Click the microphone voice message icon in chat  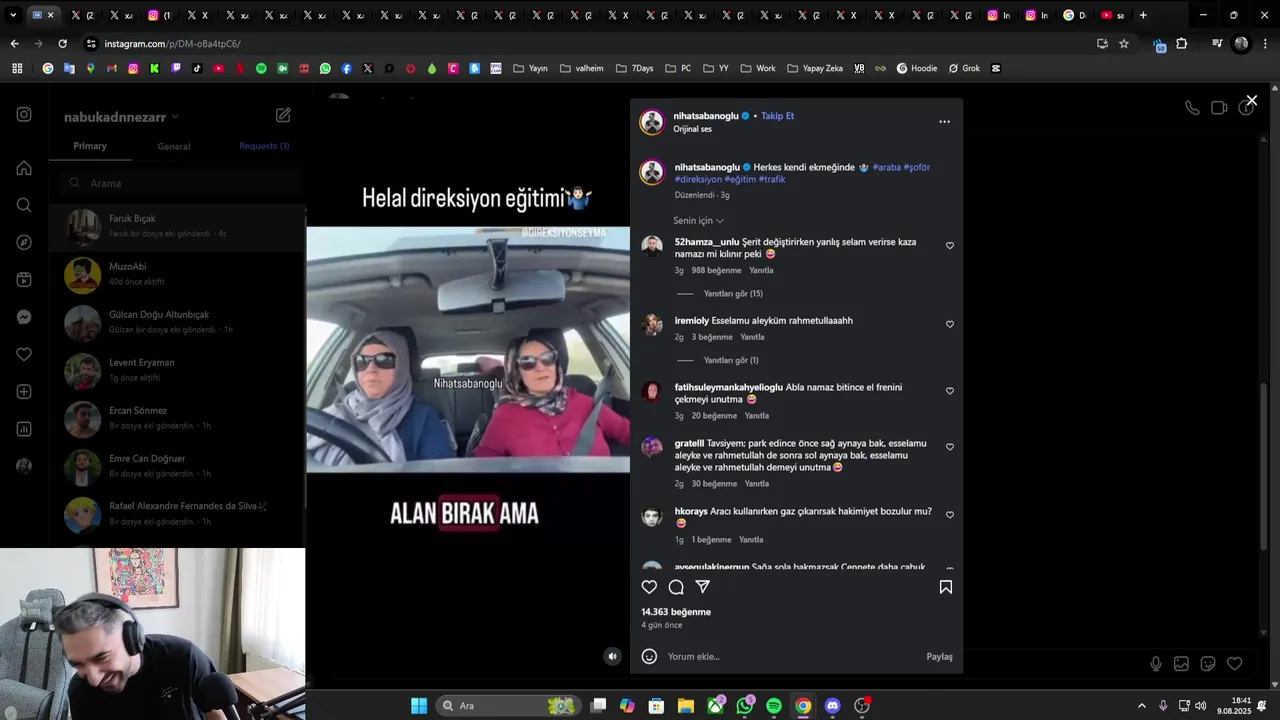click(x=1156, y=664)
